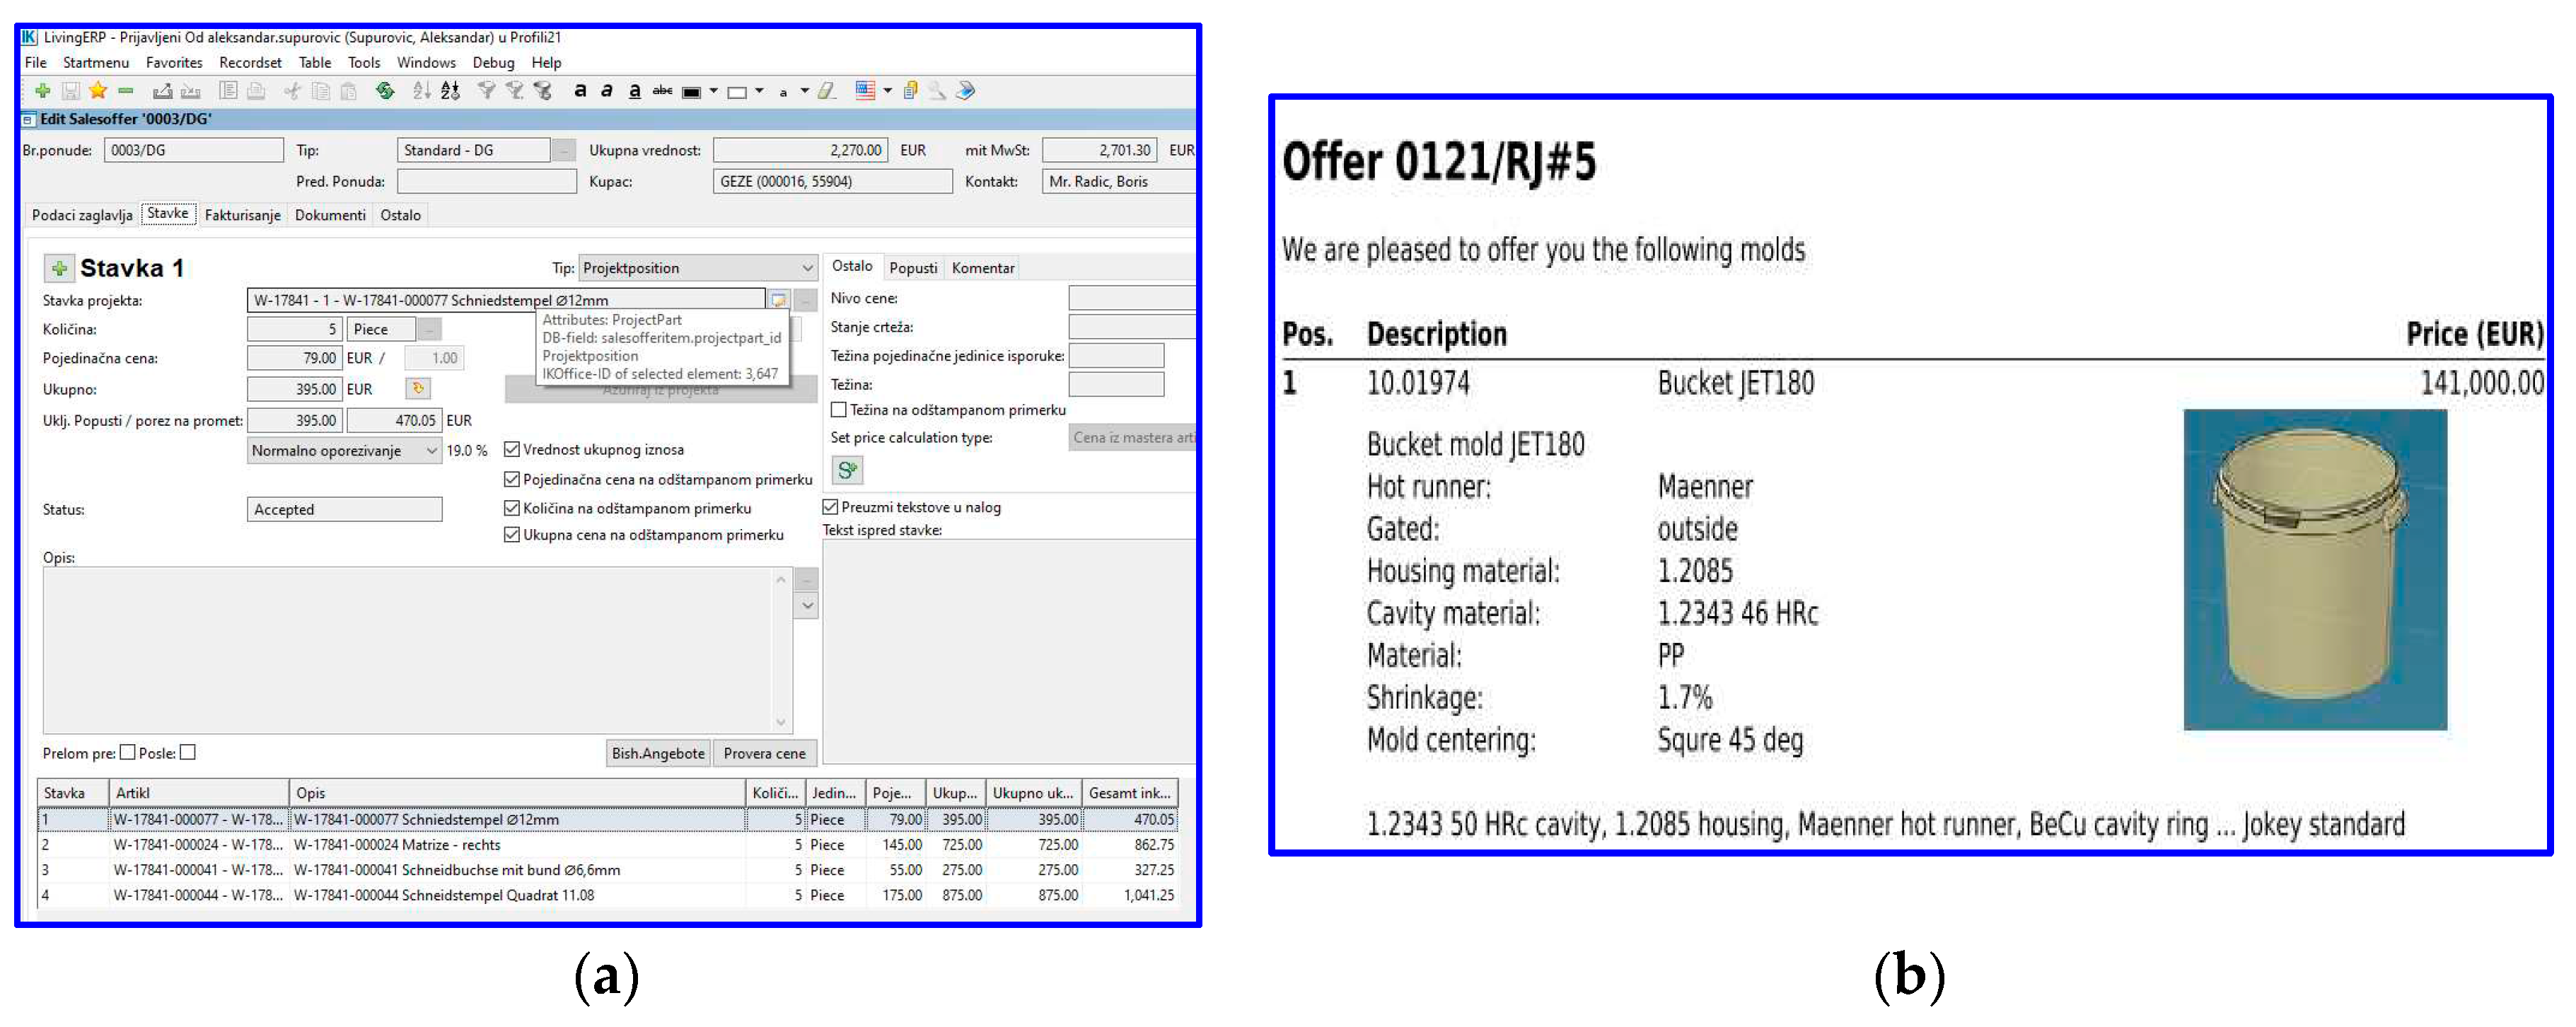This screenshot has height=1027, width=2576.
Task: Enable 'Težina na odštampanom primerku' checkbox
Action: pos(839,410)
